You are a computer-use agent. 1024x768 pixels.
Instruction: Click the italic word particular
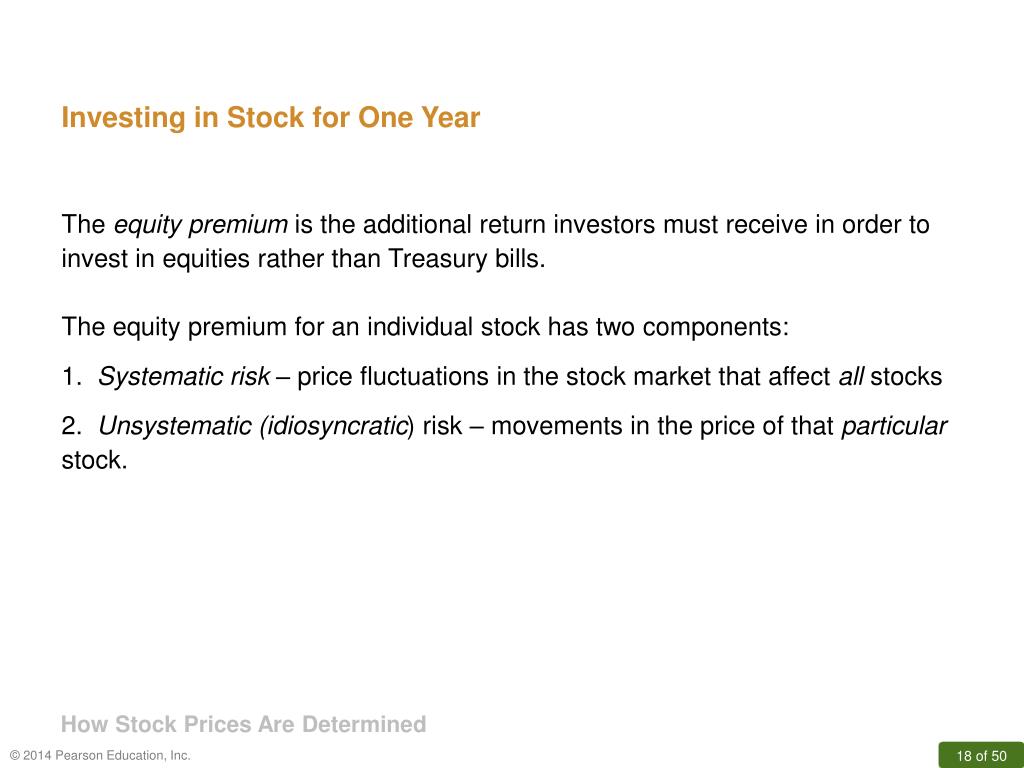[x=893, y=426]
